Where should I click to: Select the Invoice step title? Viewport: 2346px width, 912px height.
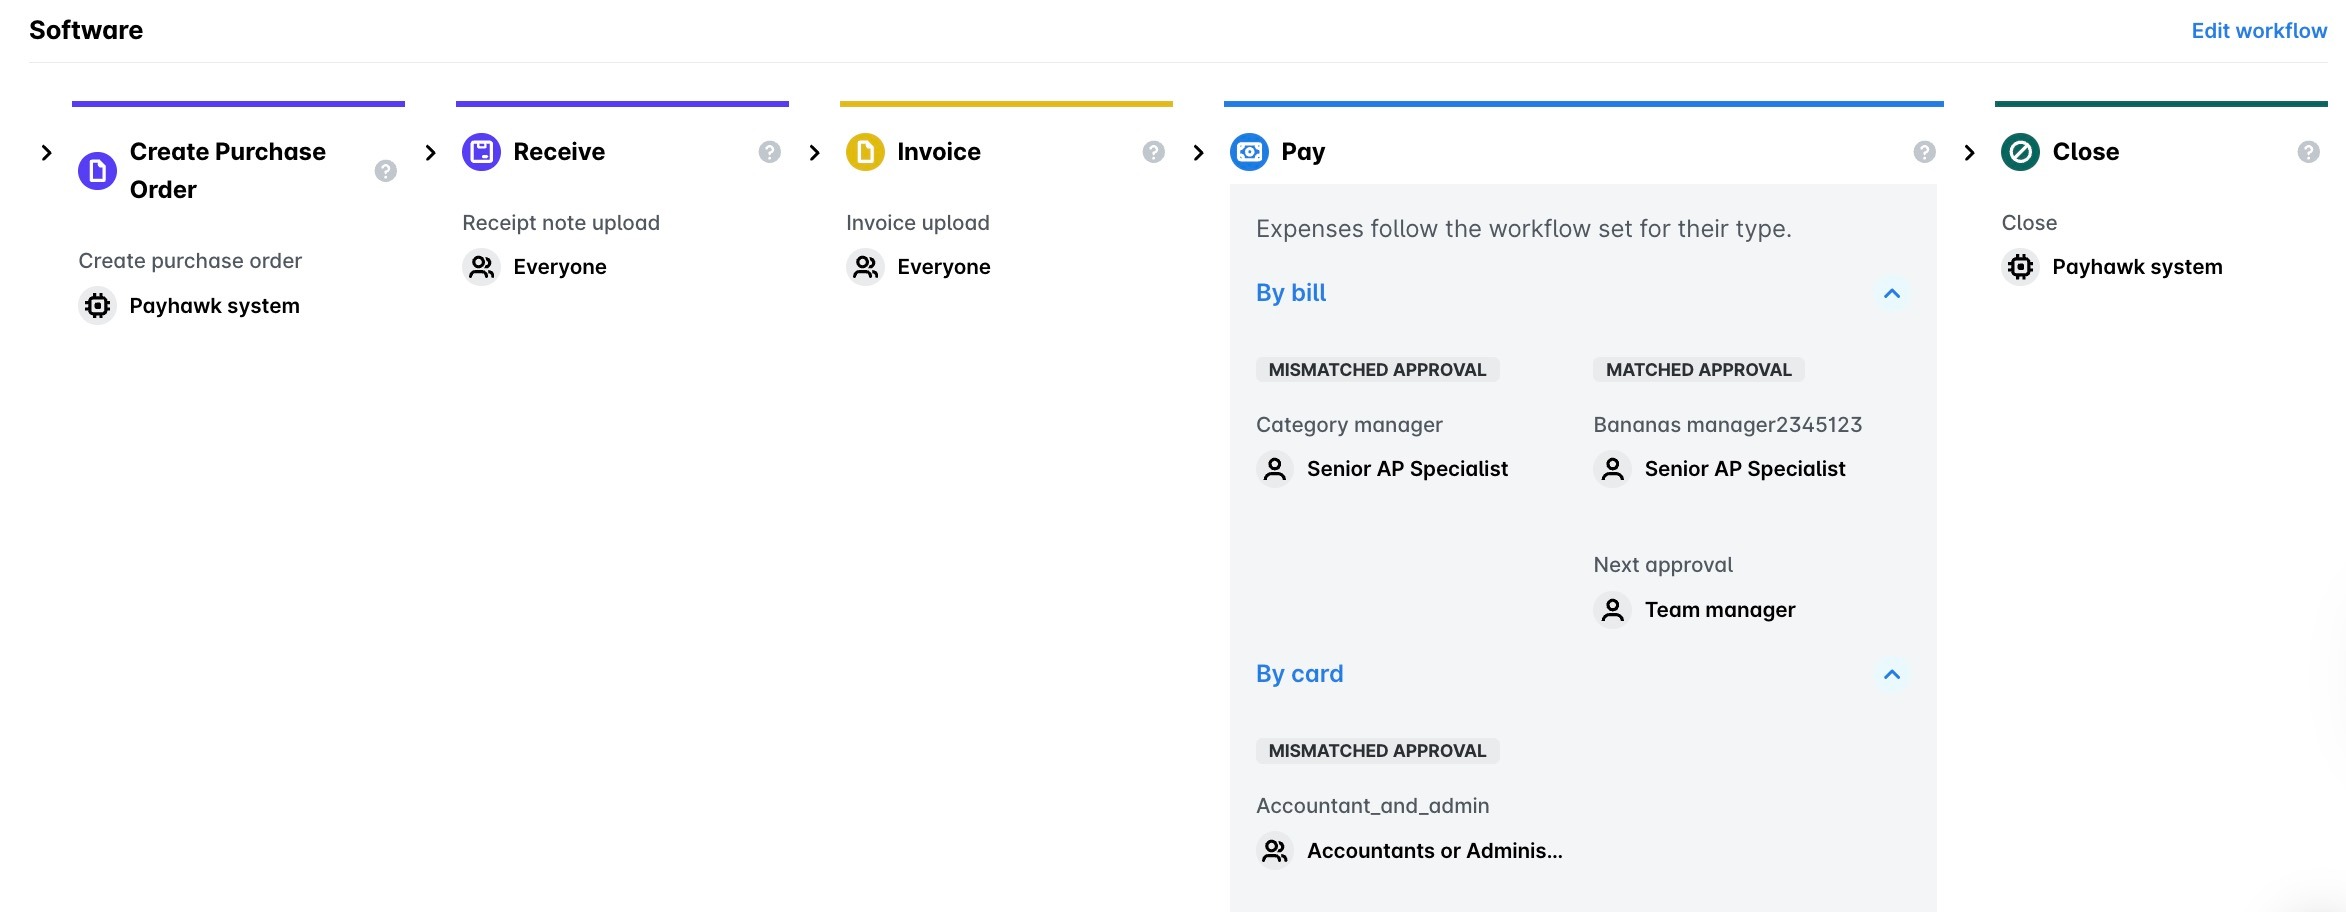tap(939, 152)
